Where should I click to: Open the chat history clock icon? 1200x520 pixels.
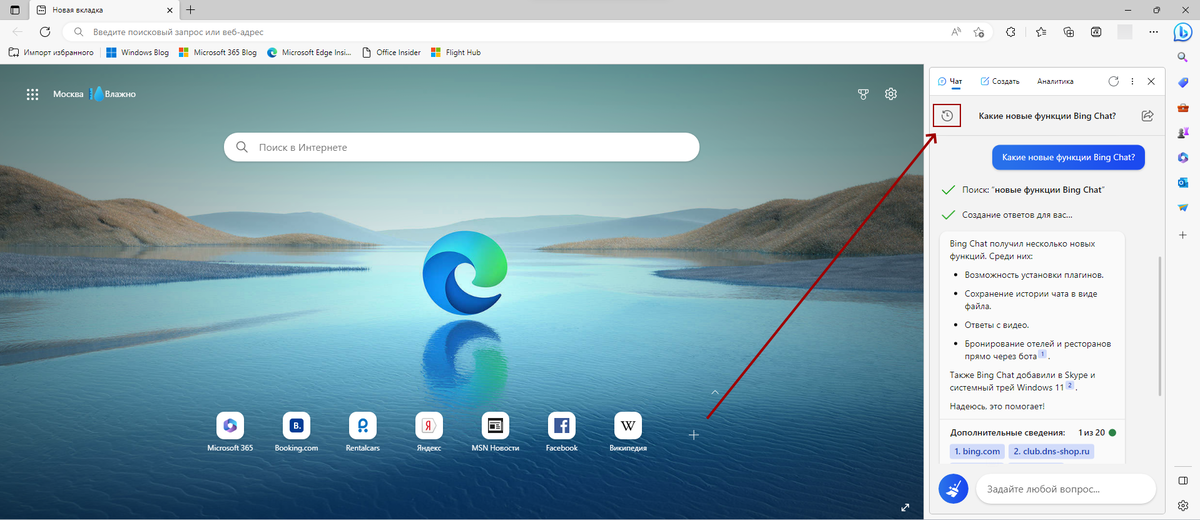pos(946,116)
